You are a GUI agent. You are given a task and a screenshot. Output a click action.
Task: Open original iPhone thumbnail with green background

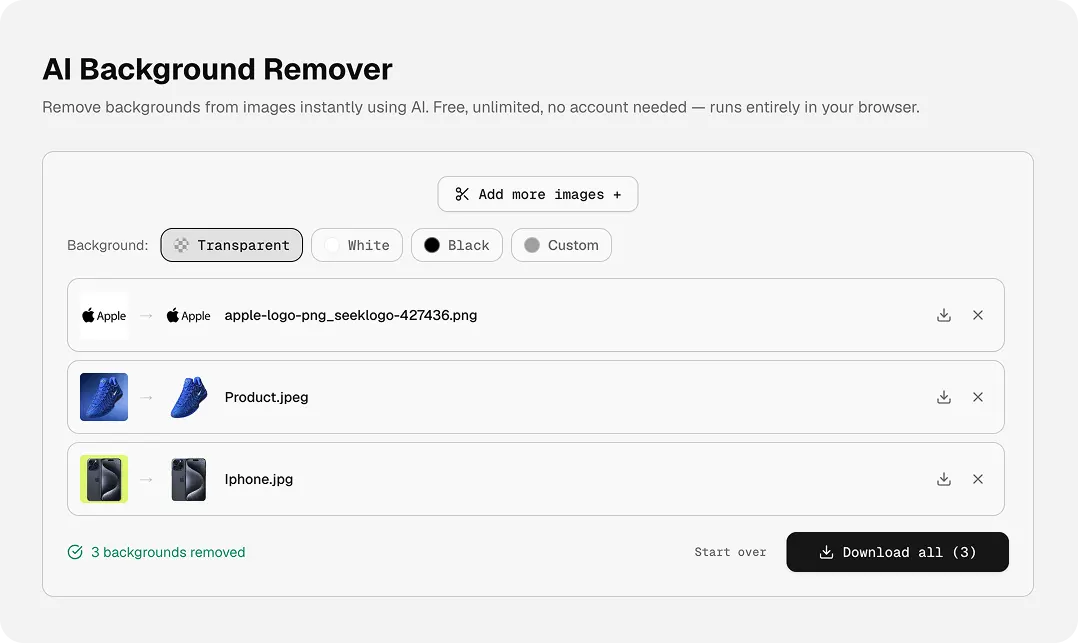click(x=104, y=479)
